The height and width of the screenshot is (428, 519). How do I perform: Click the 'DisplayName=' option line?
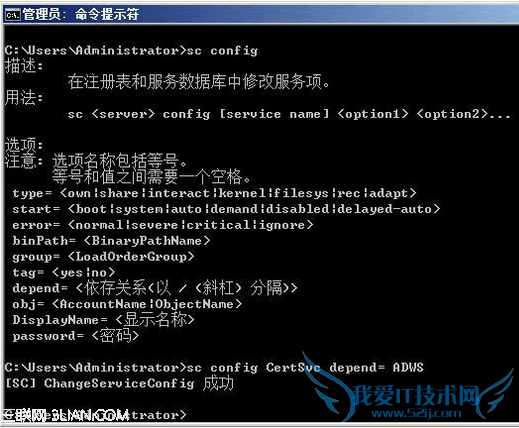pyautogui.click(x=103, y=320)
